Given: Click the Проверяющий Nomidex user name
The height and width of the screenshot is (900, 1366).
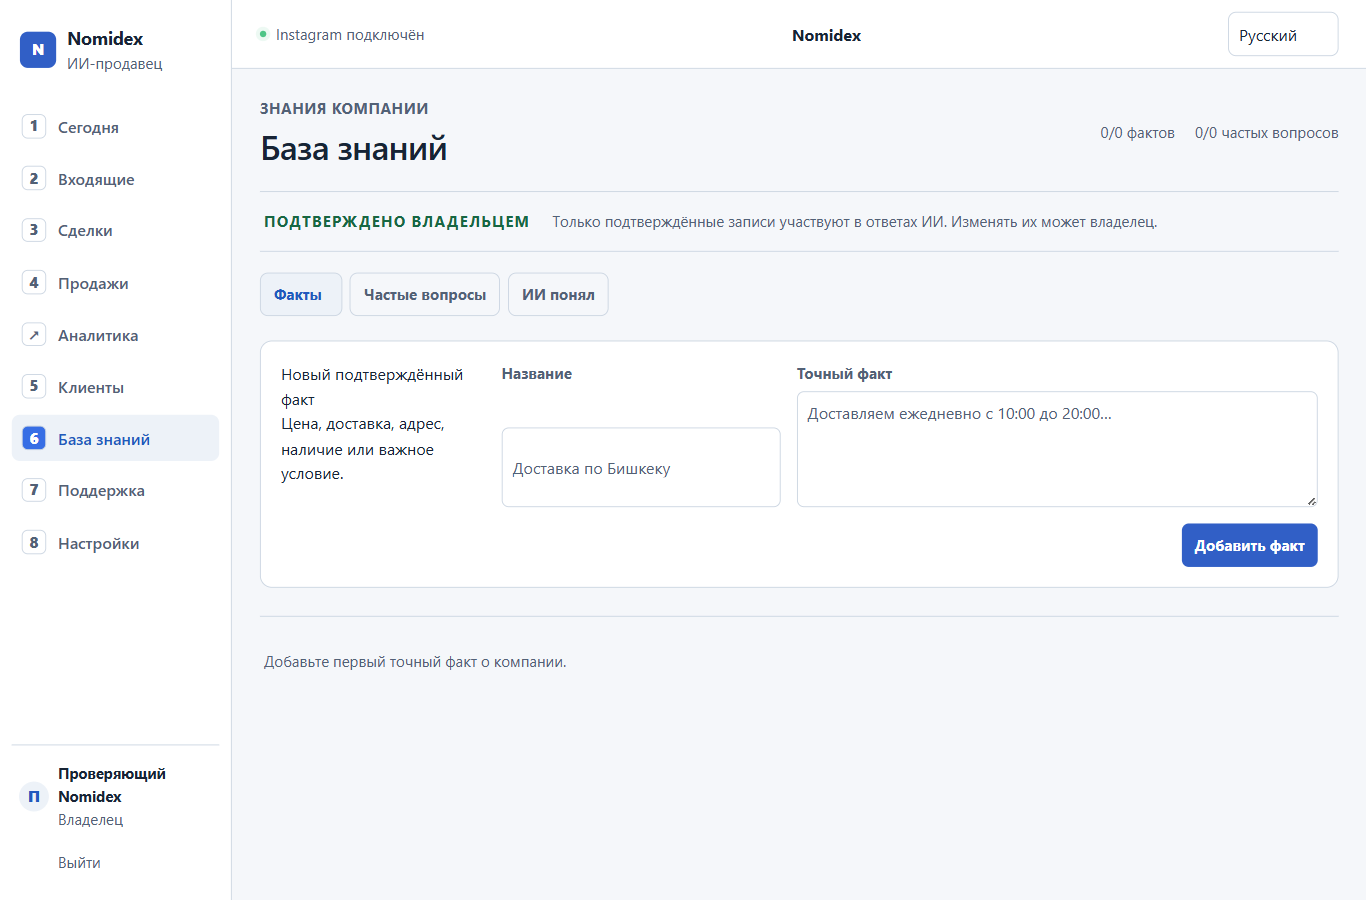Looking at the screenshot, I should (112, 785).
